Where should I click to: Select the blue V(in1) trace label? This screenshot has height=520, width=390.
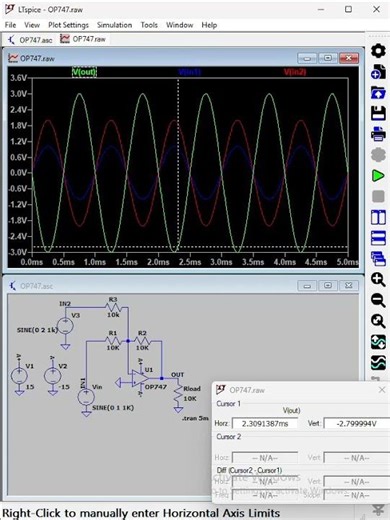pos(189,72)
